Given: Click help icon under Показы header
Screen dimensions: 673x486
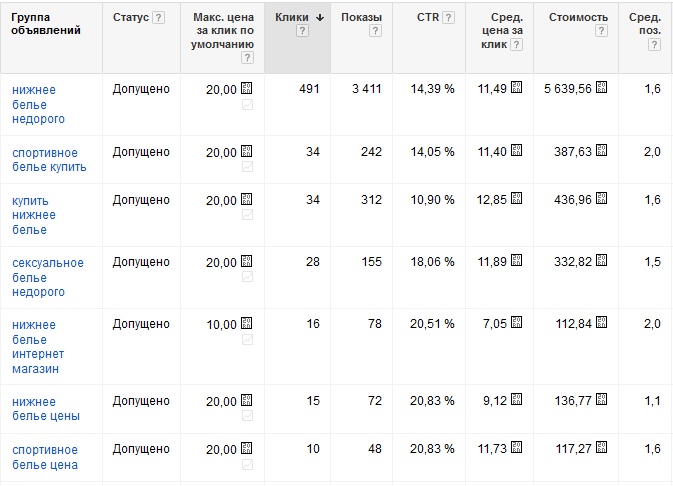Looking at the screenshot, I should tap(375, 31).
